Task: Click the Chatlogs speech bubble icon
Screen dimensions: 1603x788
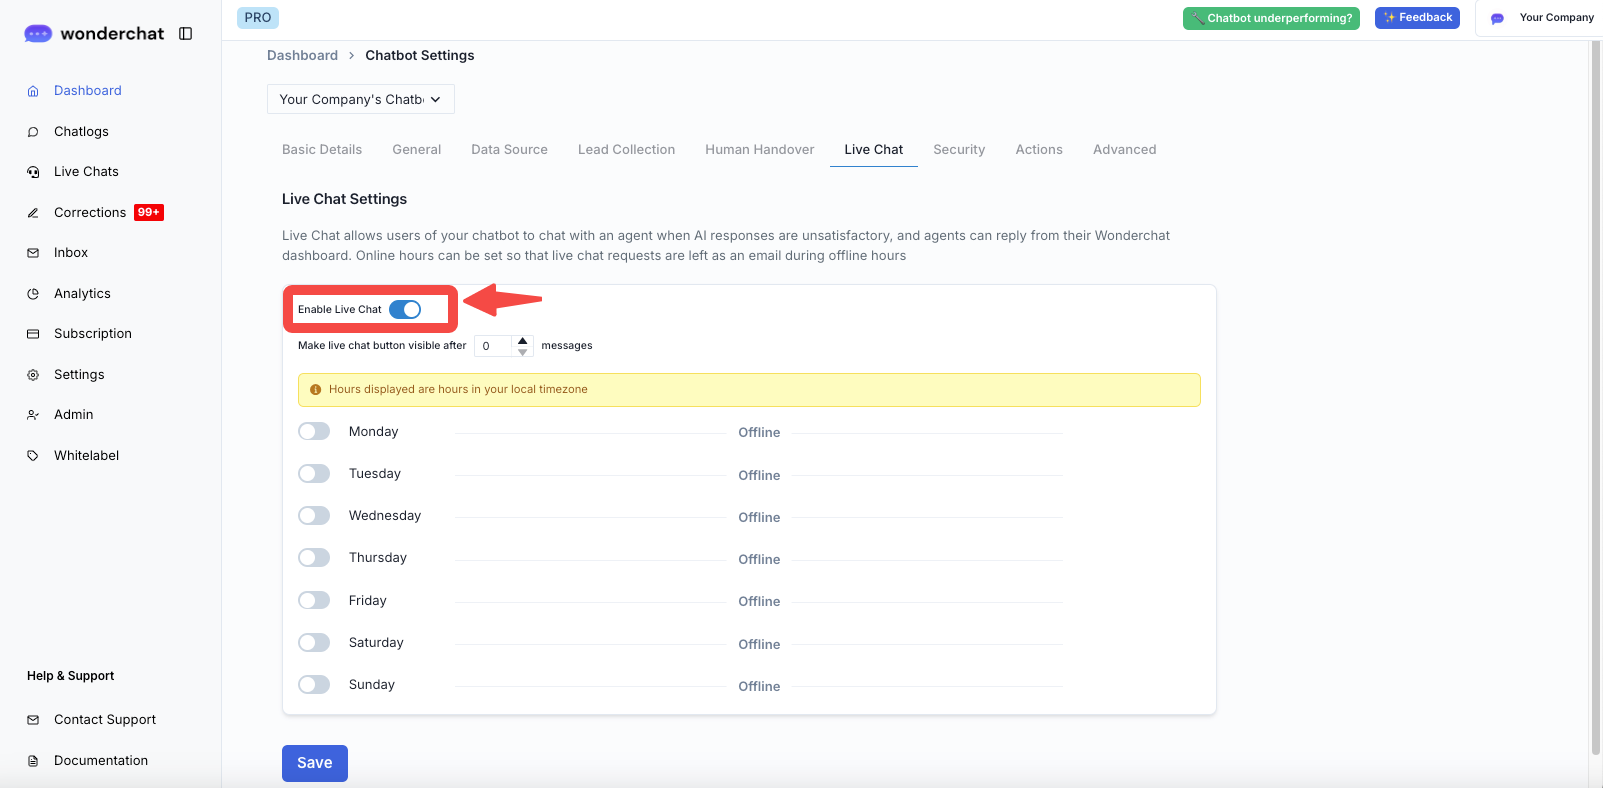Action: point(33,132)
